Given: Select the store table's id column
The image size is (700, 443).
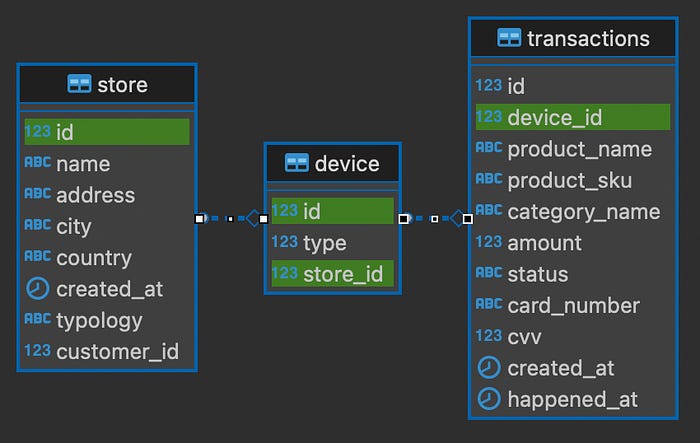Looking at the screenshot, I should click(107, 132).
